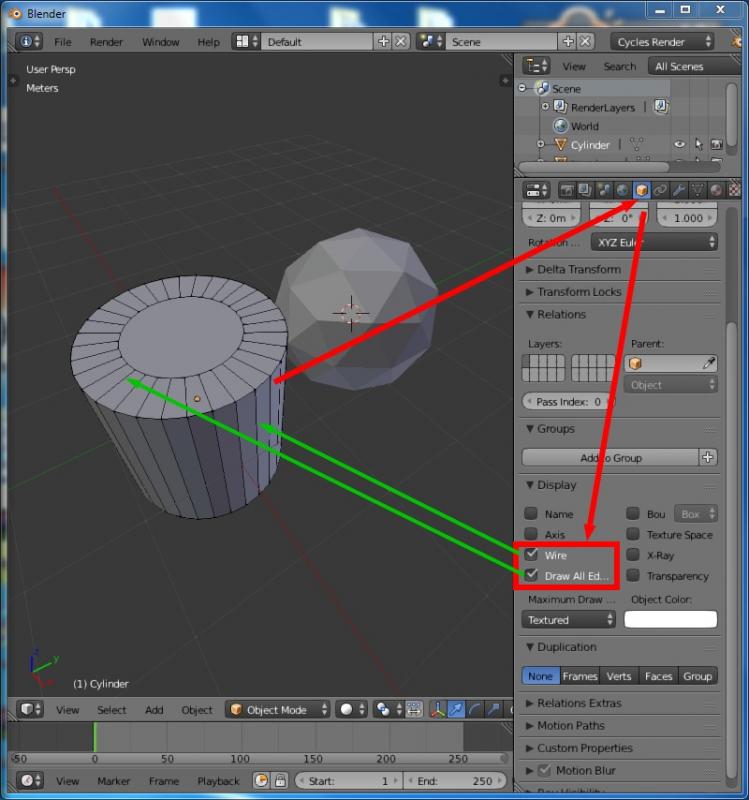The image size is (749, 800).
Task: Select Faces duplication option
Action: click(658, 676)
